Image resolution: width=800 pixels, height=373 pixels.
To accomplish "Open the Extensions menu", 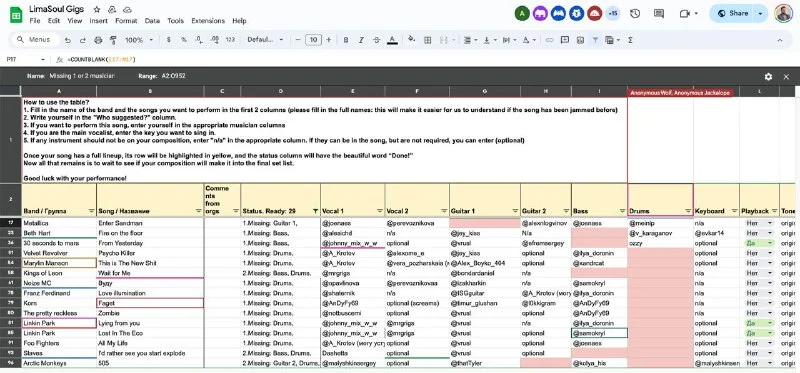I will [x=208, y=21].
